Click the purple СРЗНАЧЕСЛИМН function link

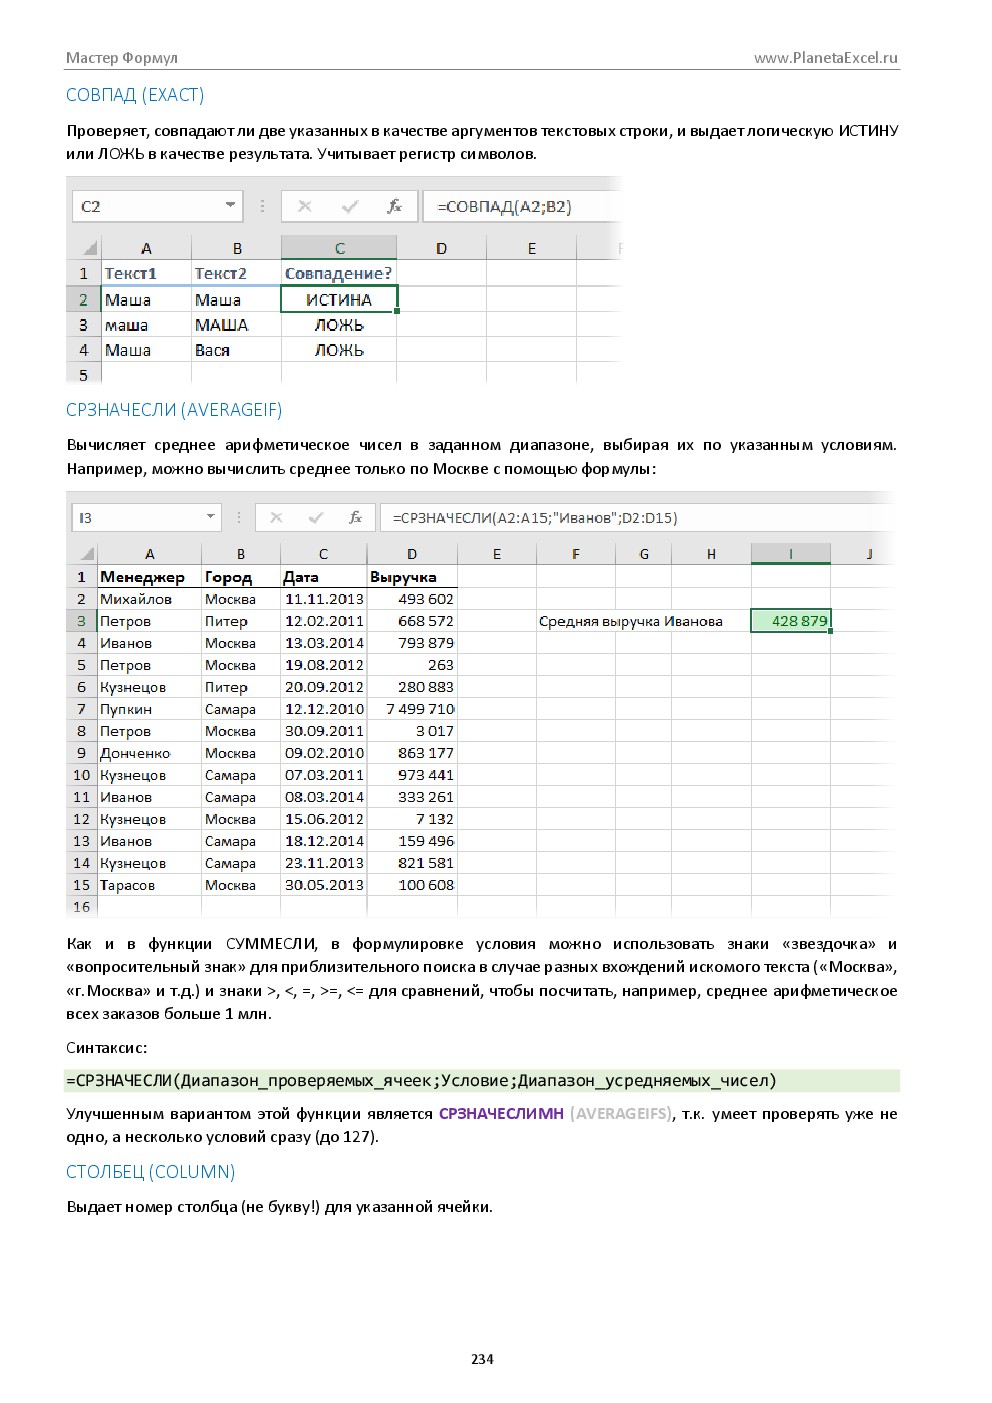[x=501, y=1113]
